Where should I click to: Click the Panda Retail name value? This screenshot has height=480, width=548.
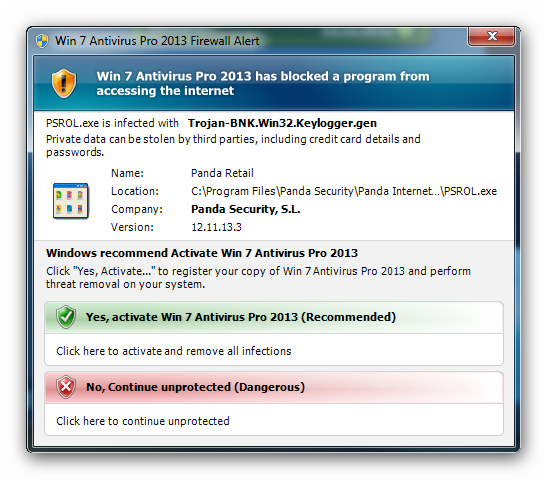click(x=222, y=173)
